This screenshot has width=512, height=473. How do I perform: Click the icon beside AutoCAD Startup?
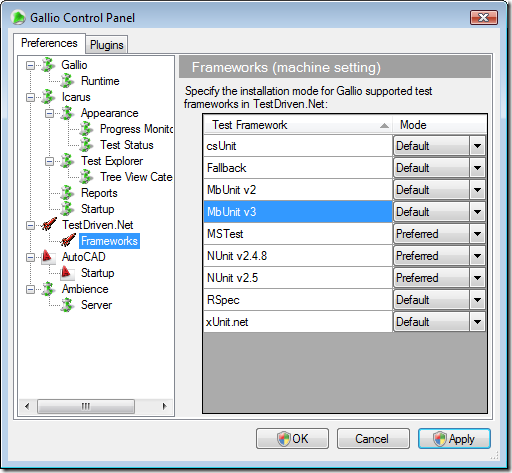coord(68,273)
